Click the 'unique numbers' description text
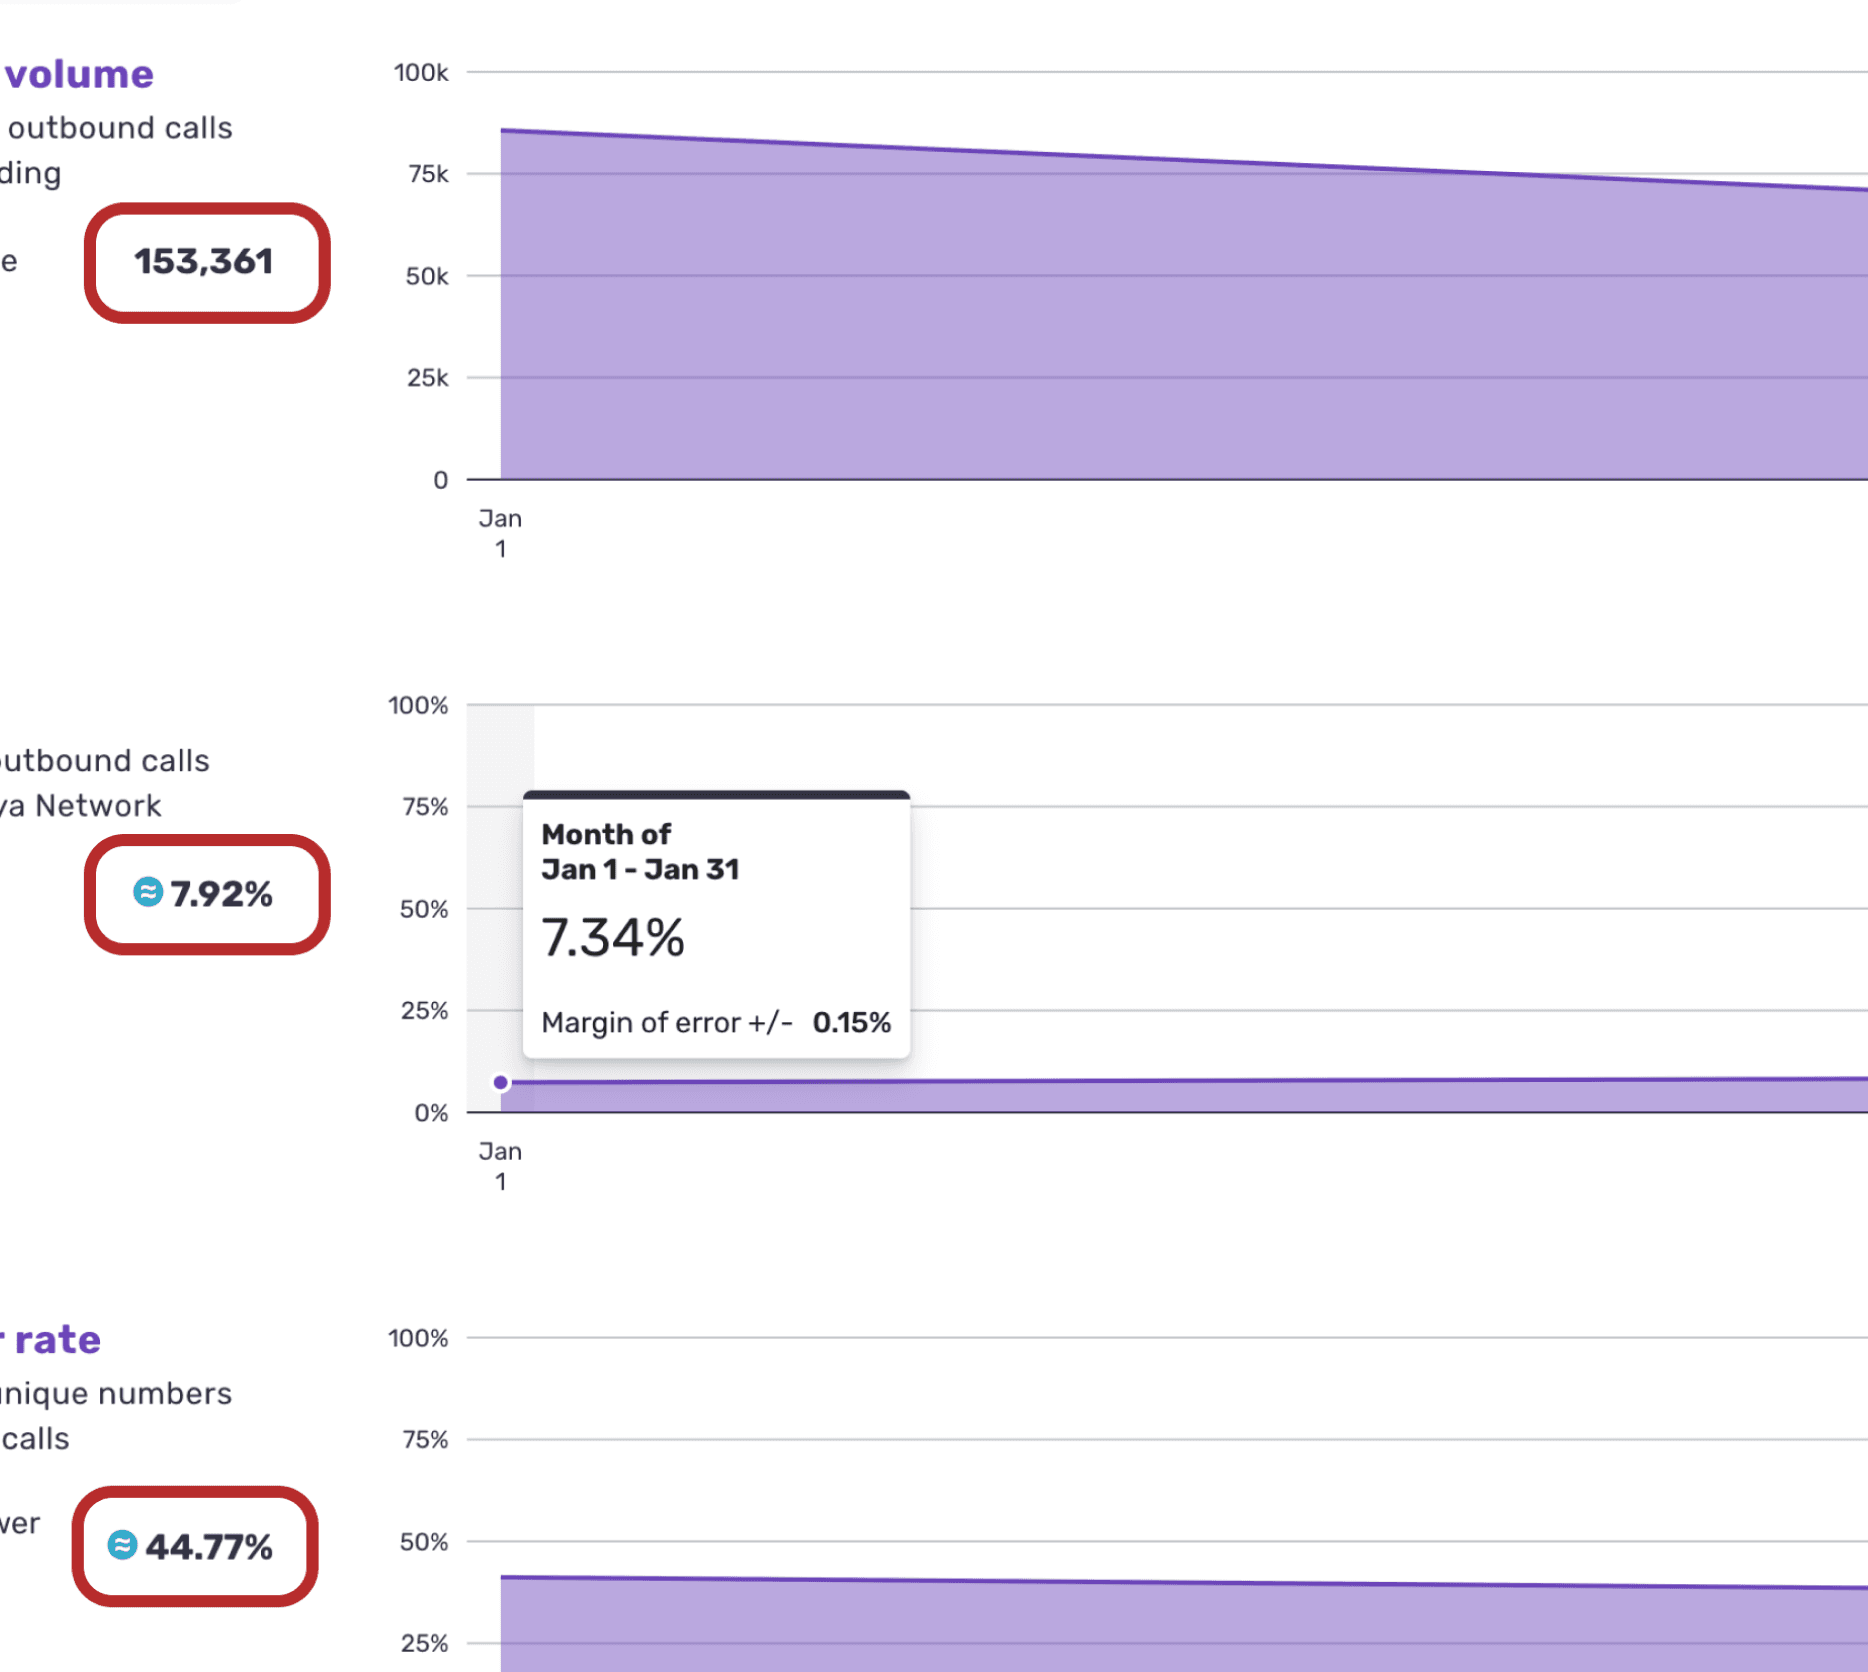 tap(116, 1394)
